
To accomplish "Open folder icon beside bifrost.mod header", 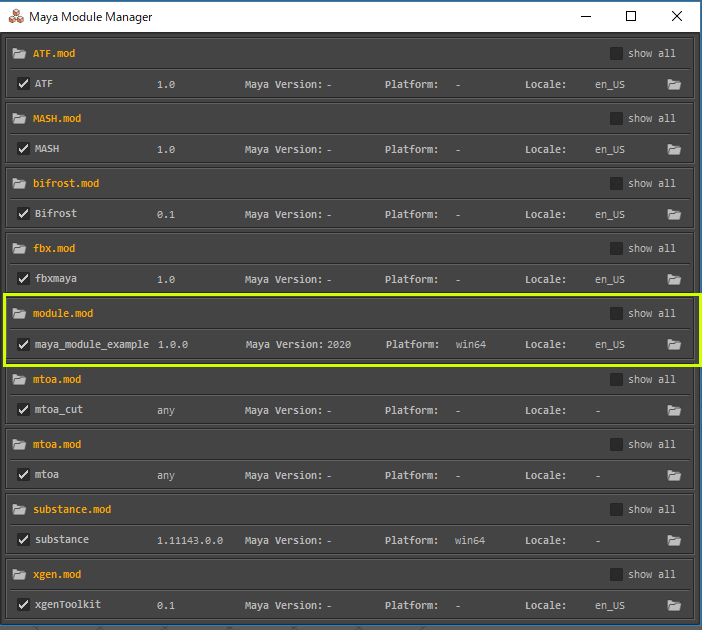I will click(x=19, y=184).
